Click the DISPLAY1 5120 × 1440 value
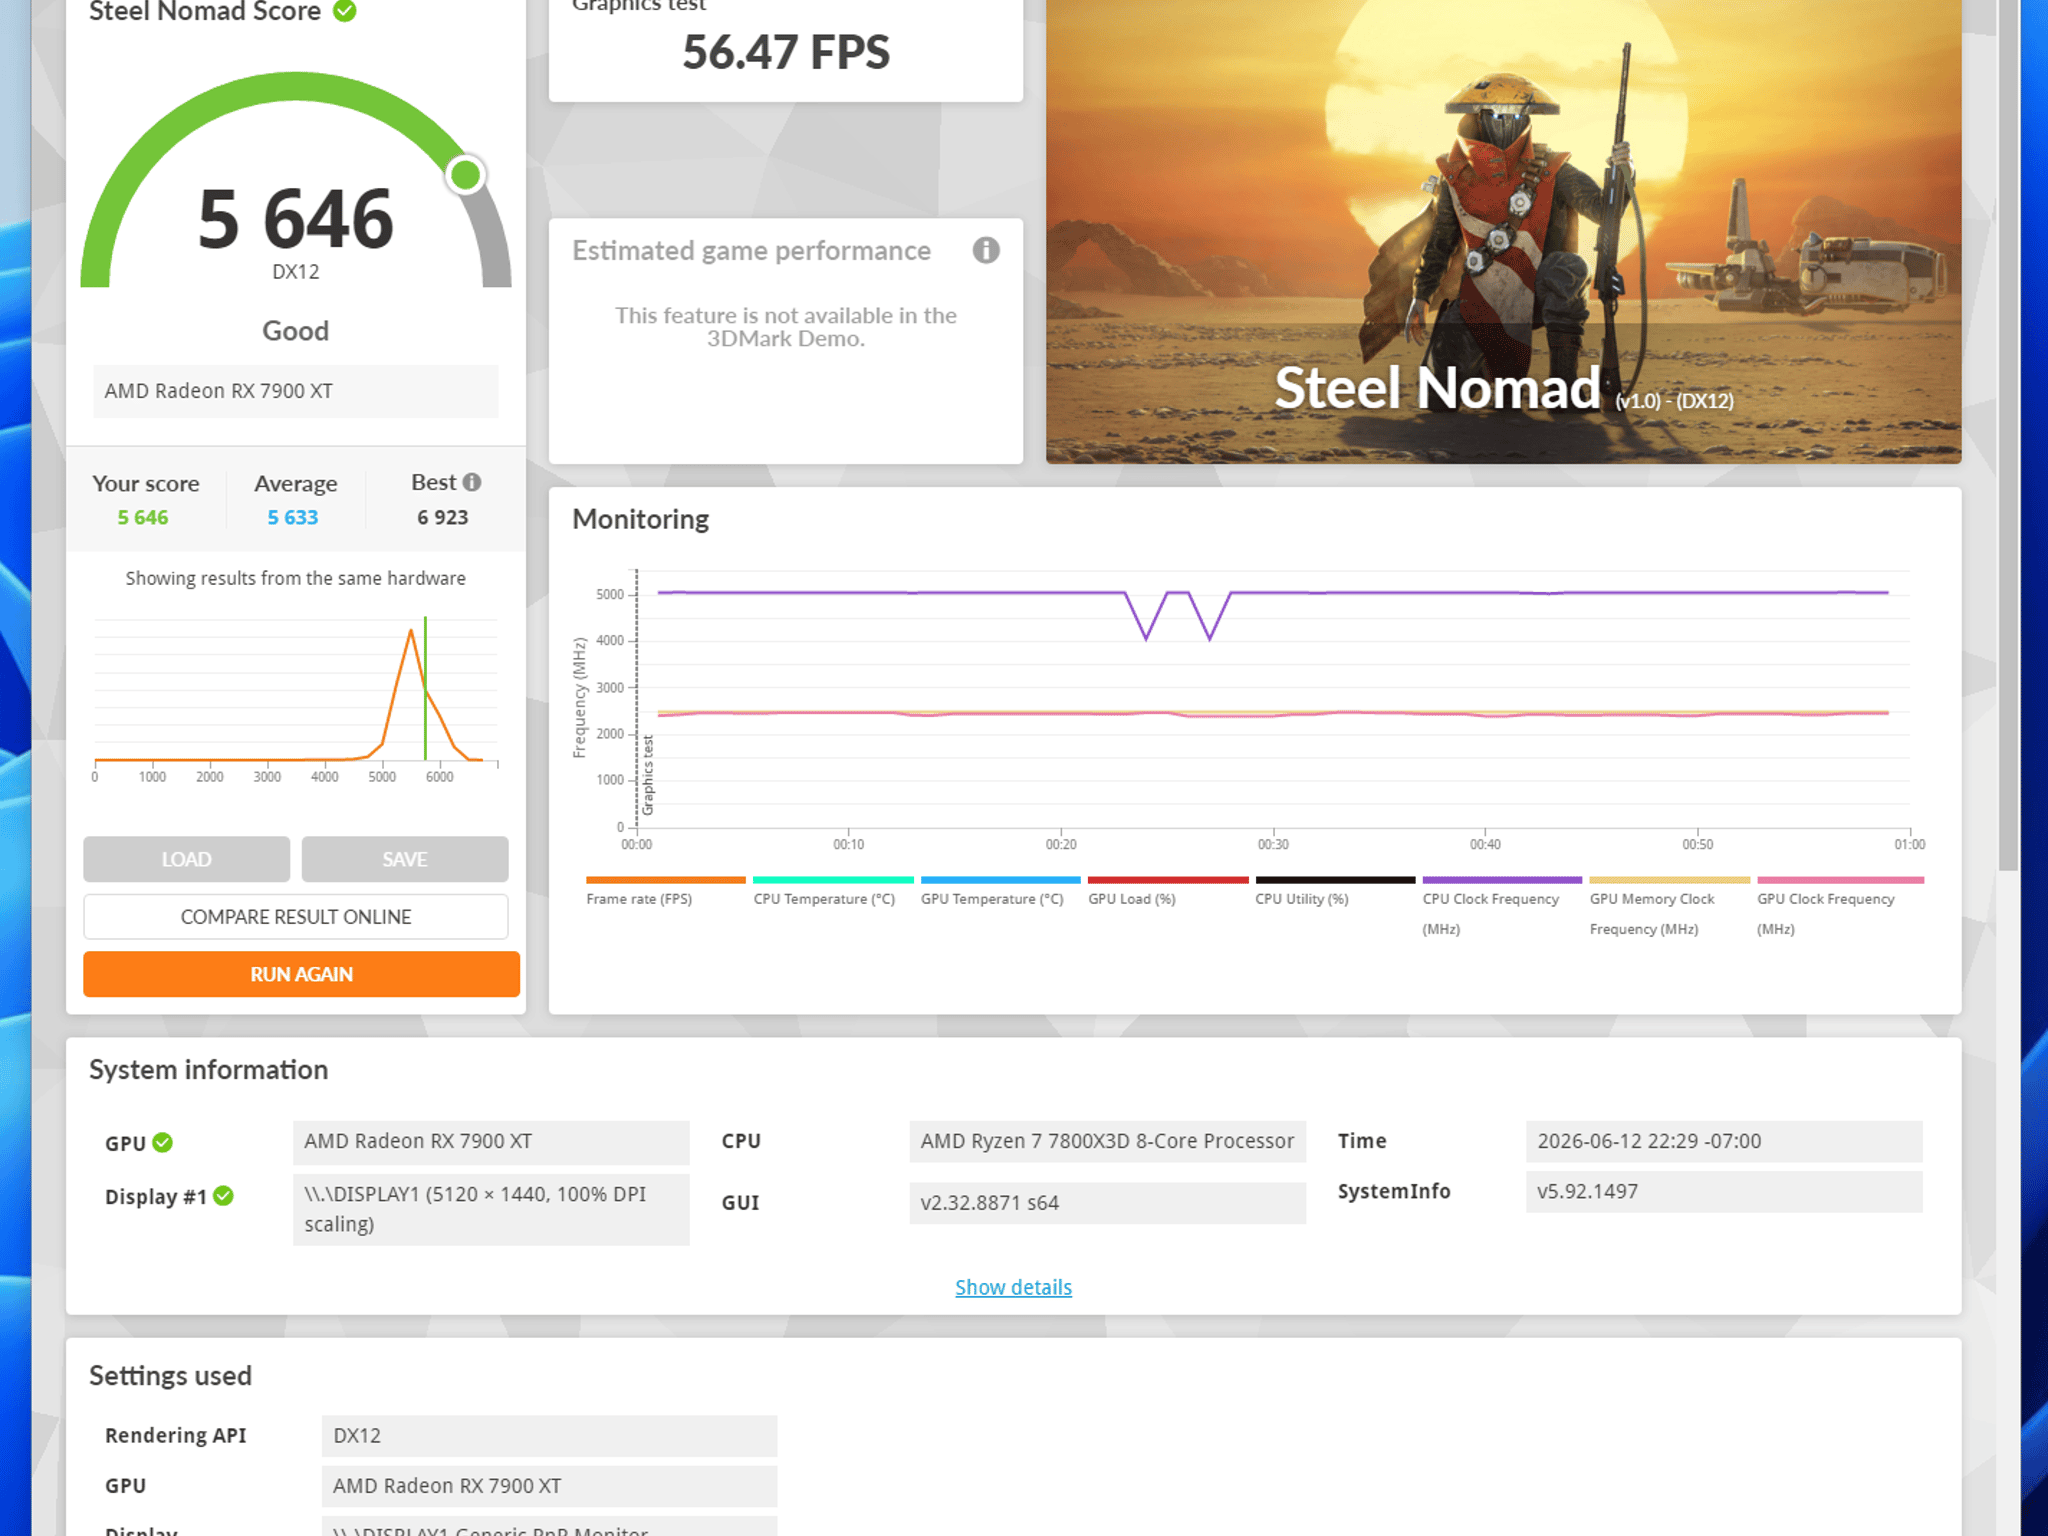The width and height of the screenshot is (2048, 1536). pos(491,1209)
